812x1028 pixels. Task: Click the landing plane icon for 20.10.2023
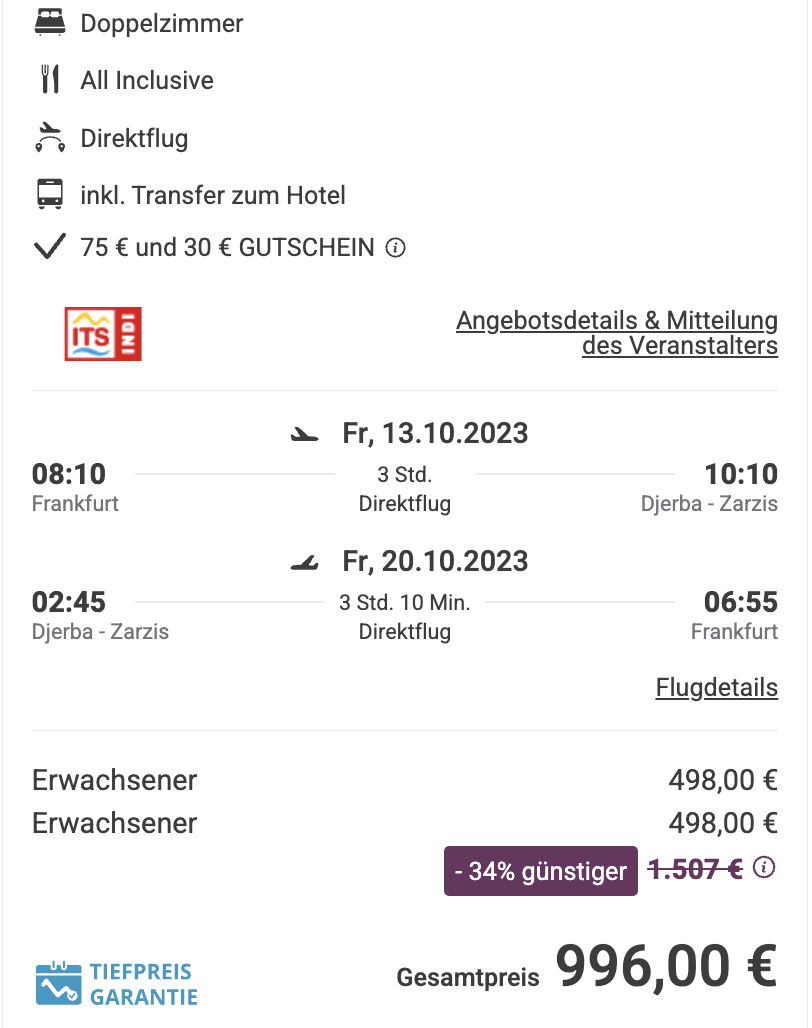[x=305, y=563]
